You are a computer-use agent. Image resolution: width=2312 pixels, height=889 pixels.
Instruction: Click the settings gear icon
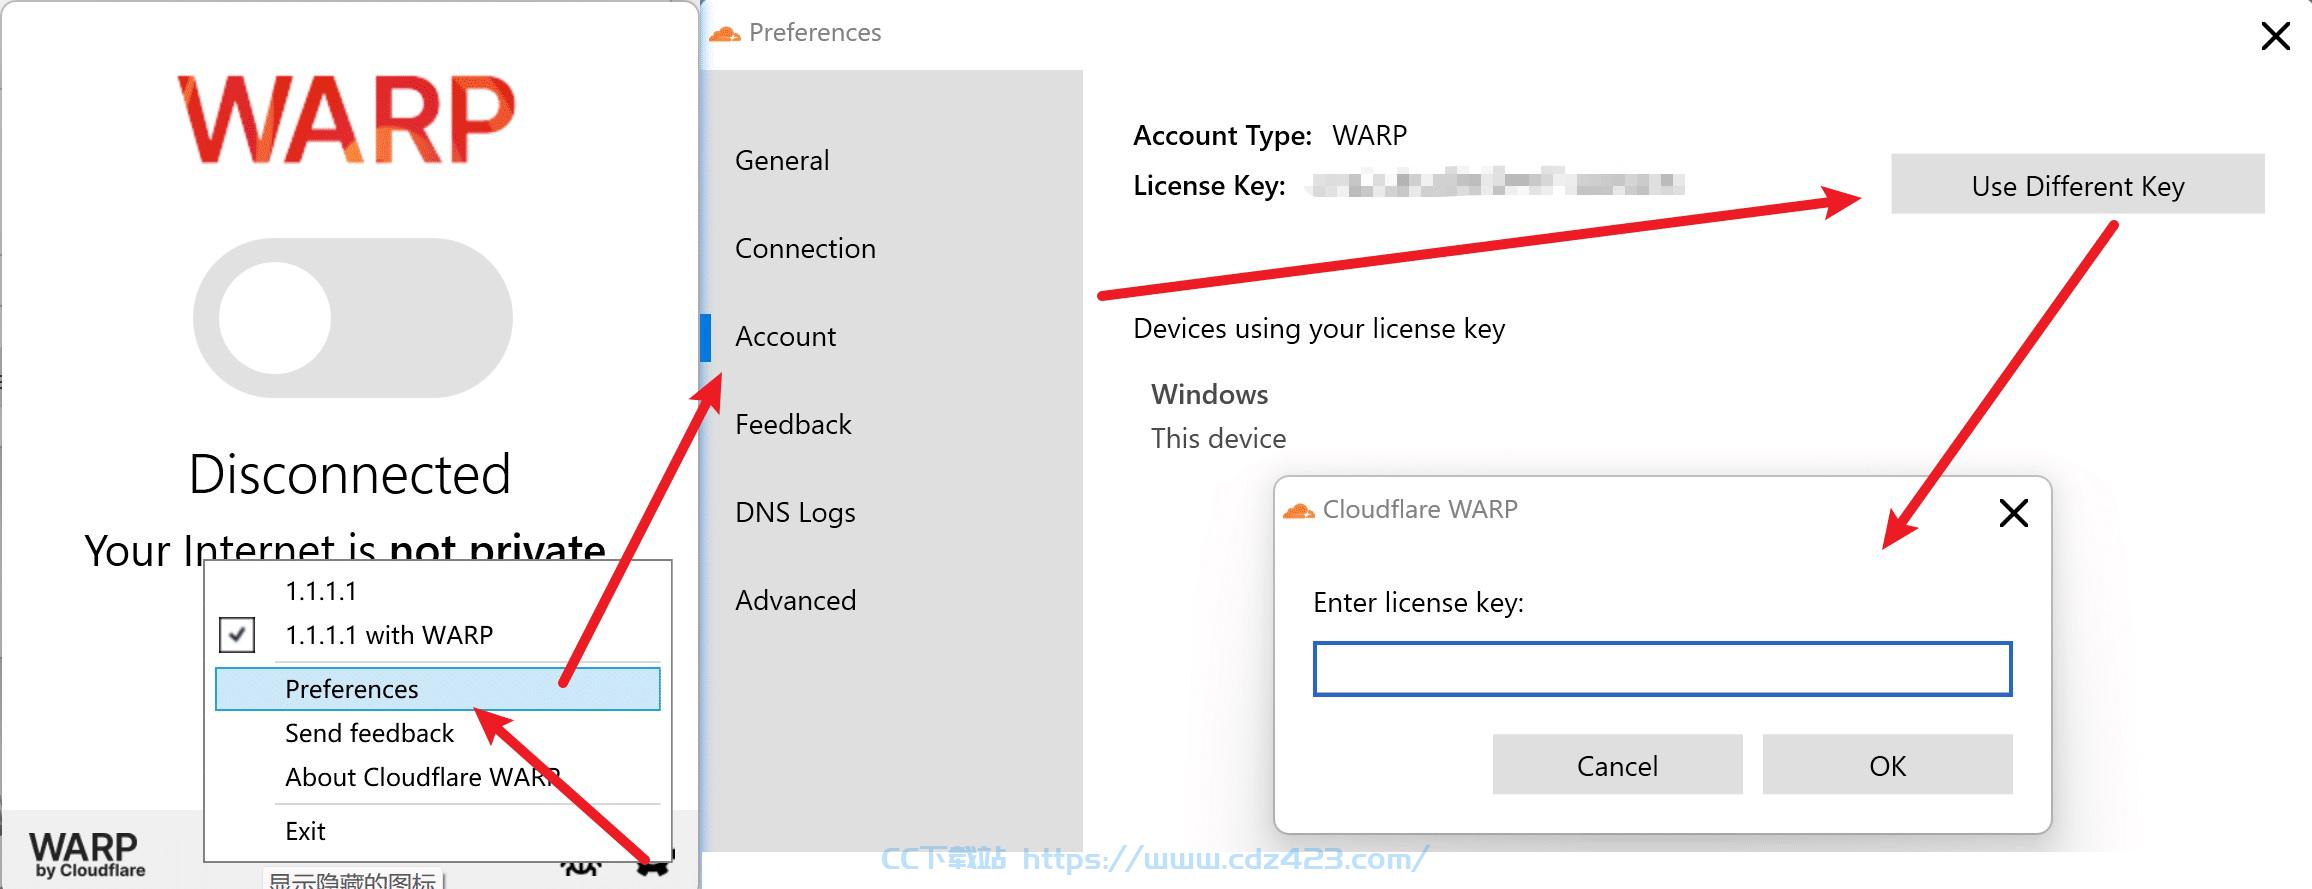(655, 864)
